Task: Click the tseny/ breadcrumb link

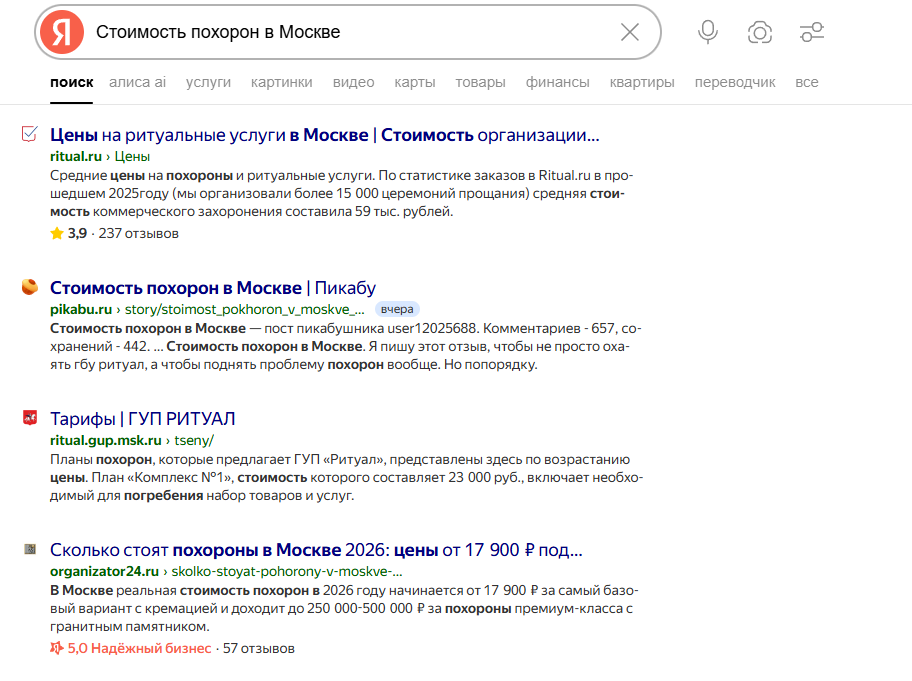Action: pyautogui.click(x=194, y=440)
